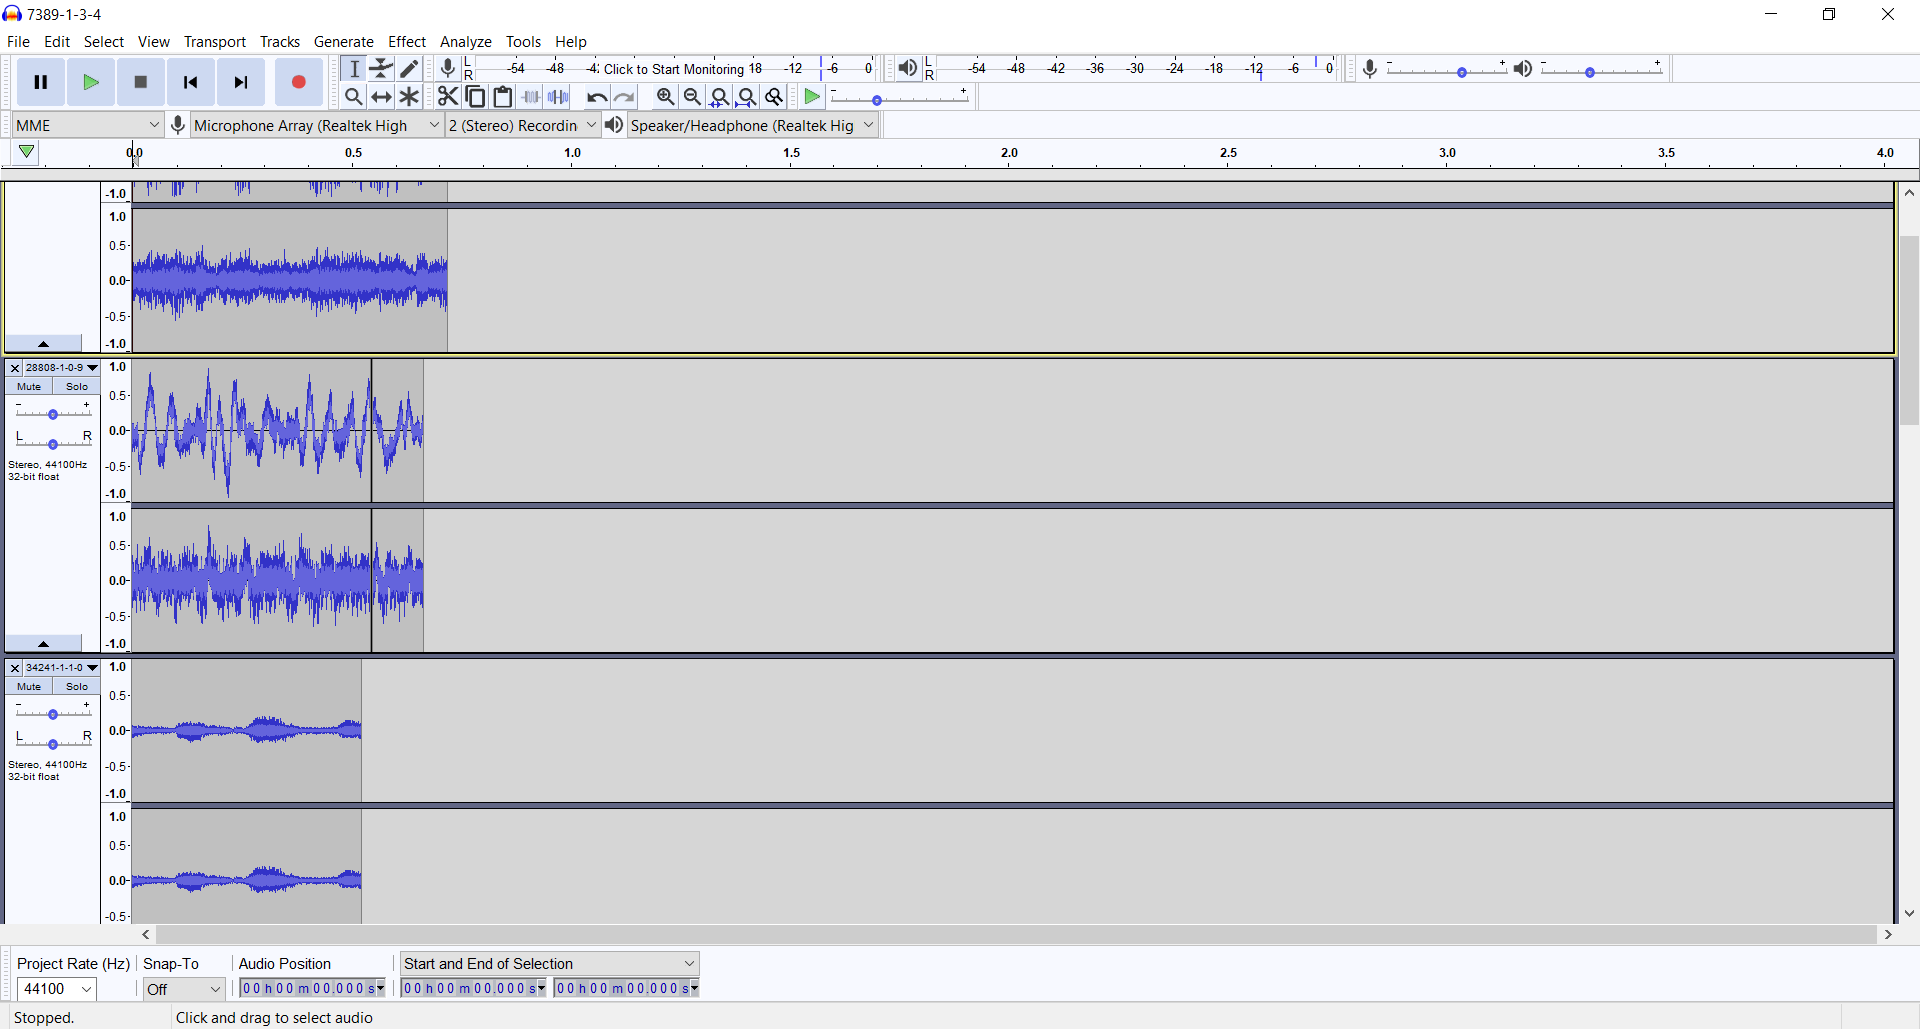Select the Zoom tool magnifier
The height and width of the screenshot is (1029, 1920).
354,97
